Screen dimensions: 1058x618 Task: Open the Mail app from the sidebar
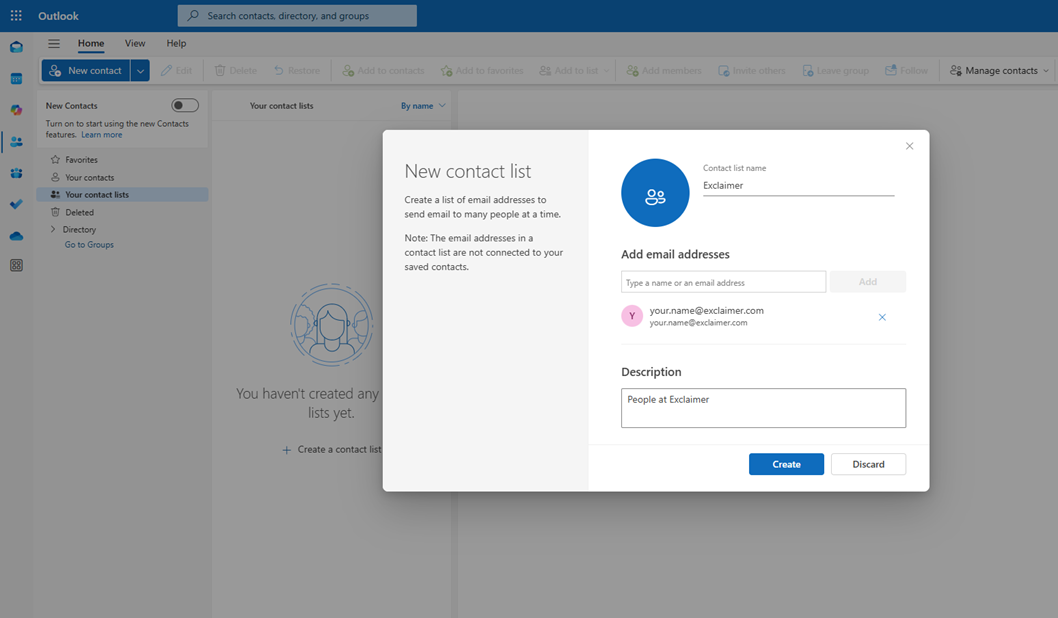coord(15,46)
